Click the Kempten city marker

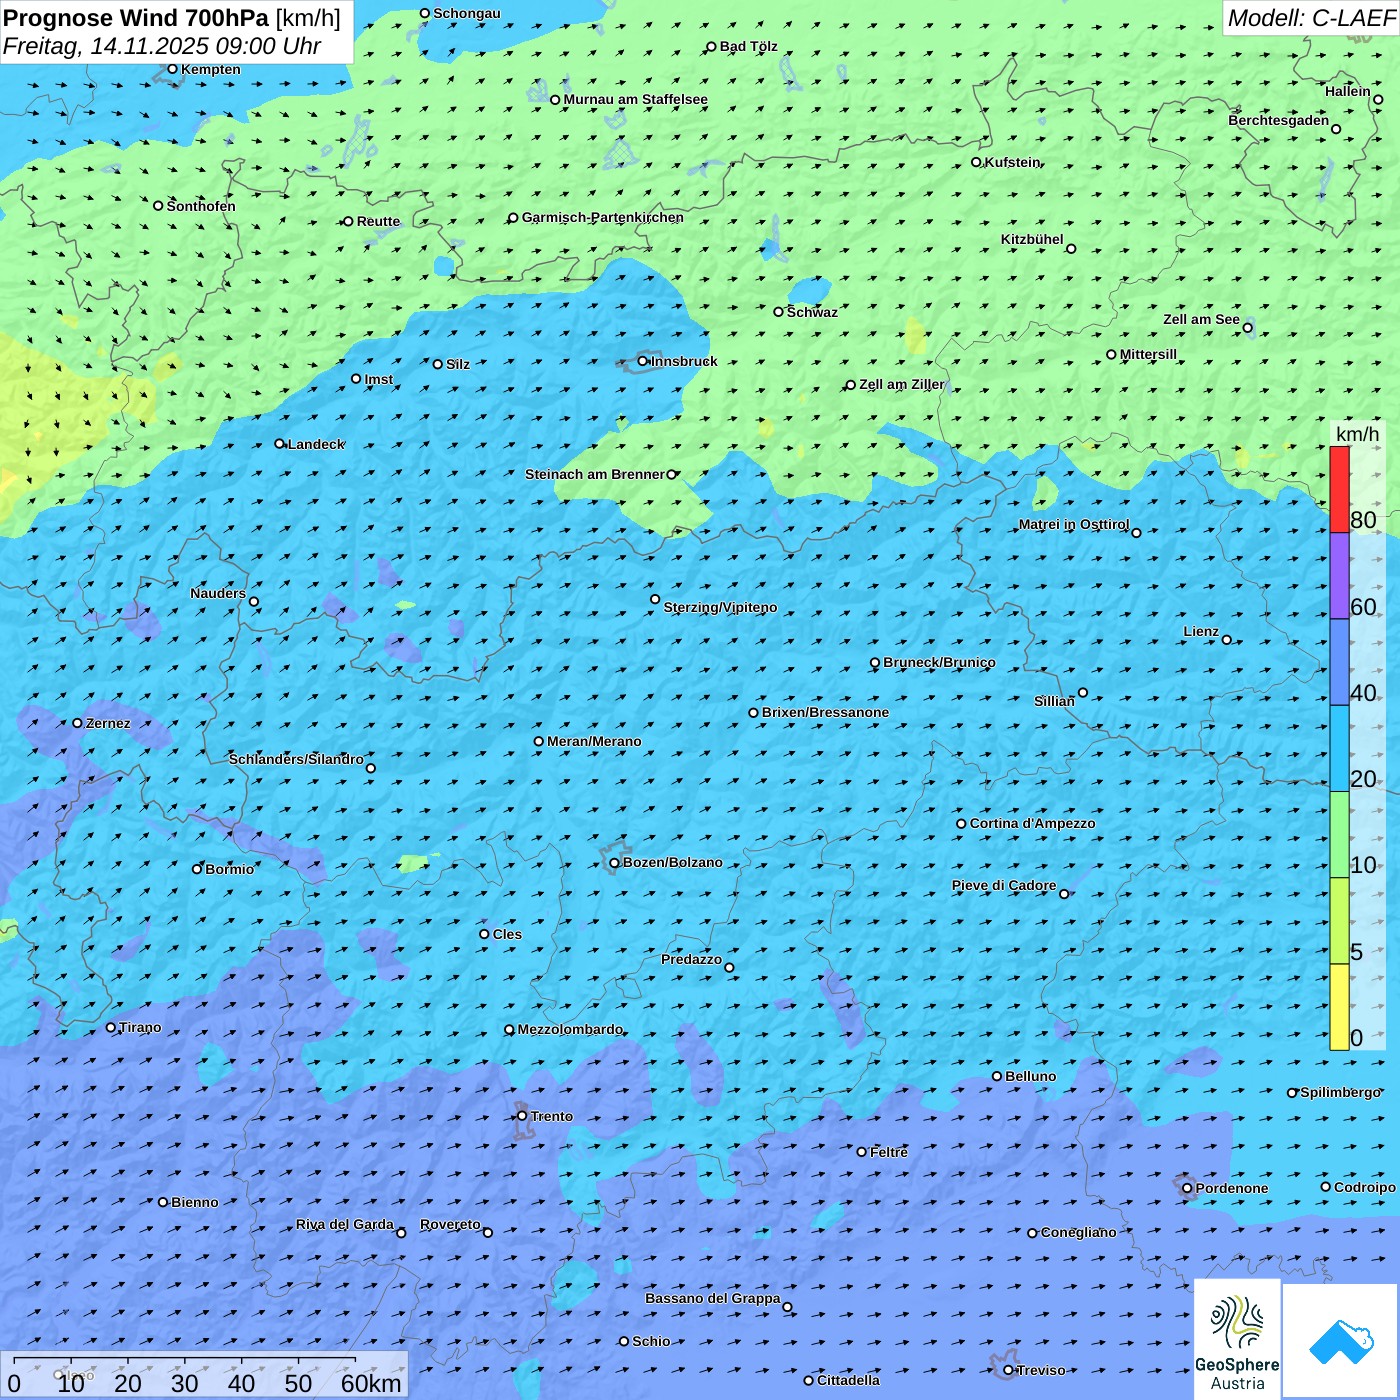point(172,69)
